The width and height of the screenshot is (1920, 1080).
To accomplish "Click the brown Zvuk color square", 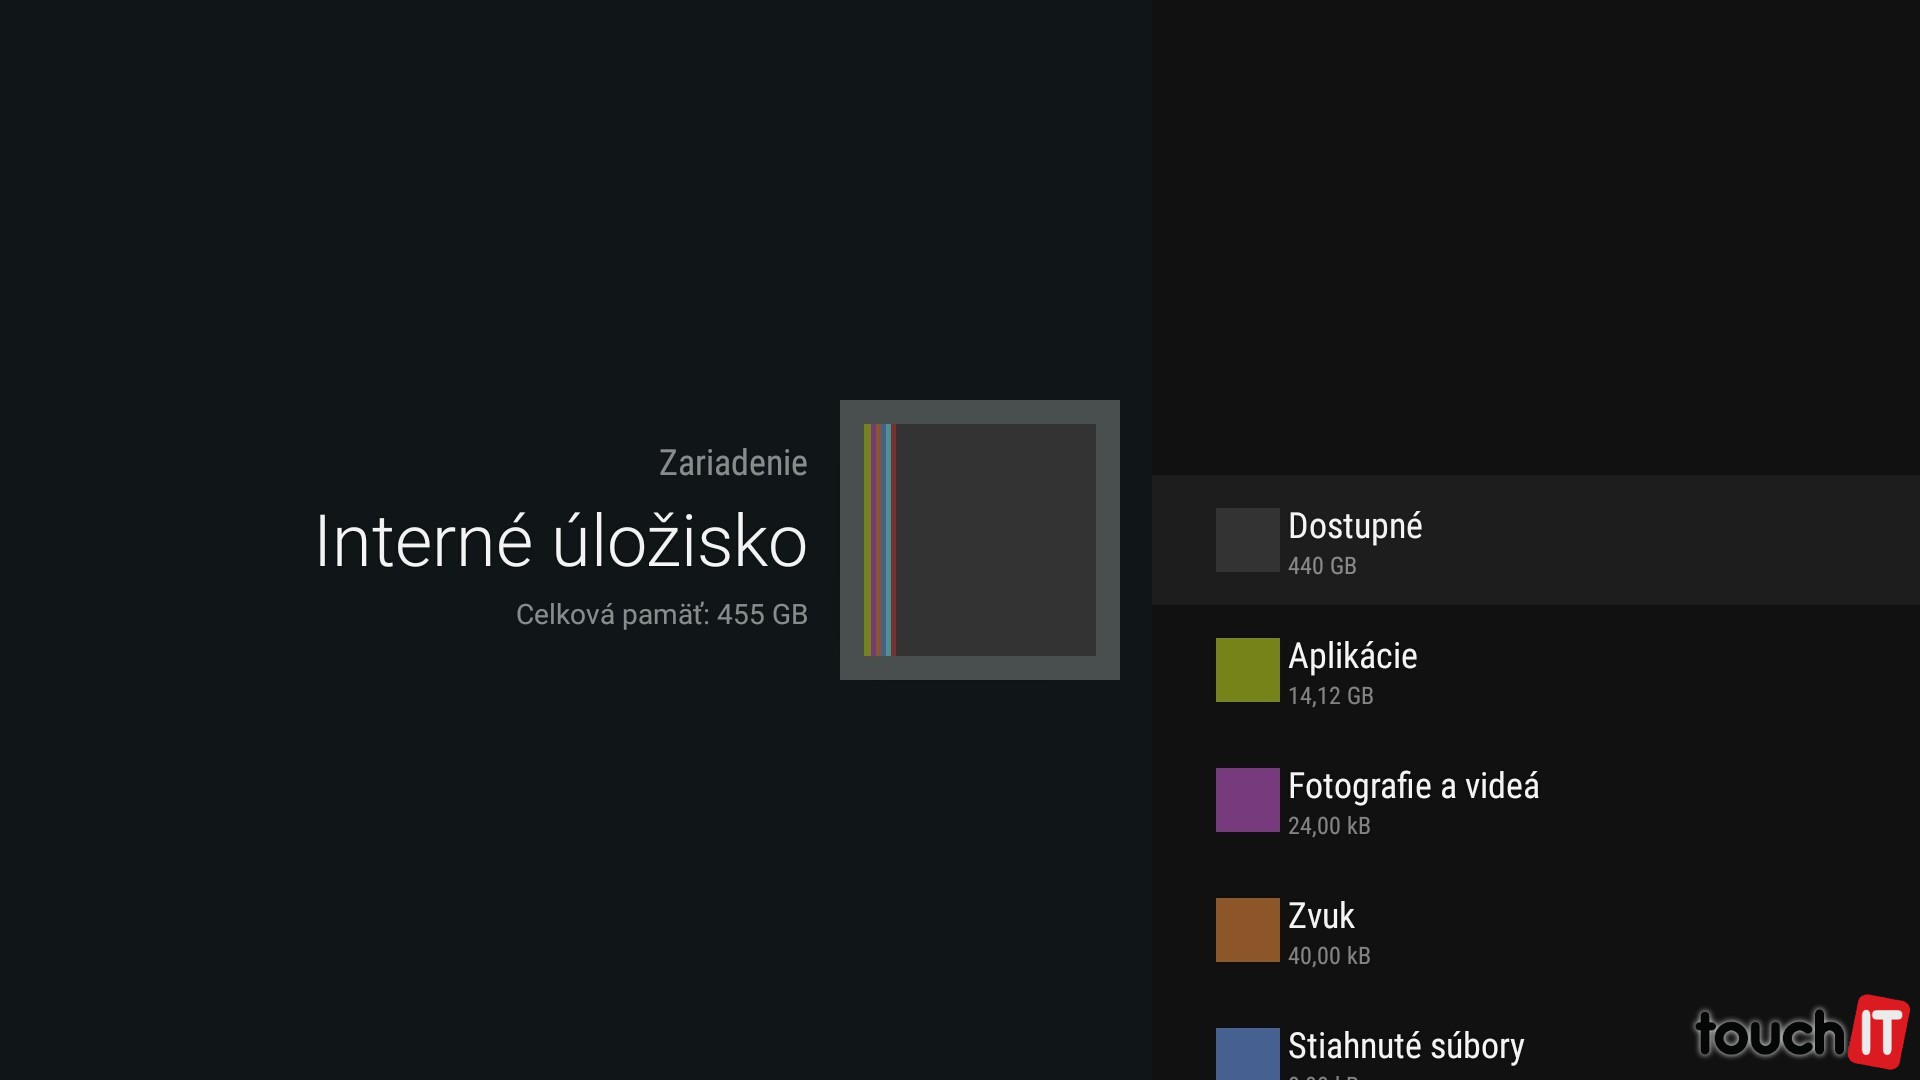I will point(1247,930).
